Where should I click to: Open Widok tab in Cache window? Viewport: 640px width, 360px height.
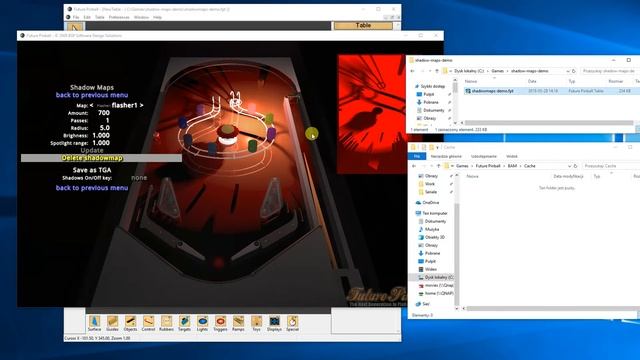(x=511, y=156)
